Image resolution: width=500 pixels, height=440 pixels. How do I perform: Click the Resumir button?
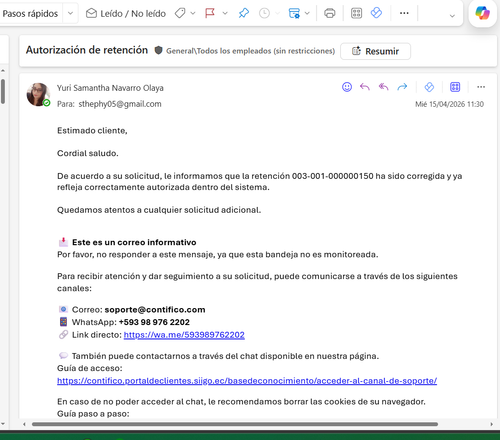point(375,51)
